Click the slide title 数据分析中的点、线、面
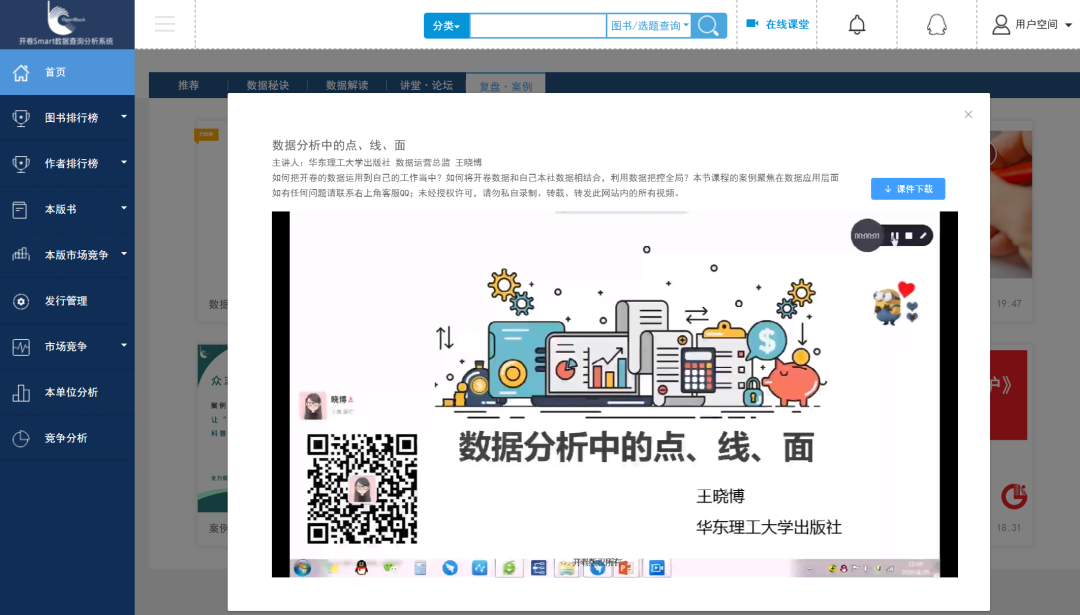Screen dimensions: 1080x615 (636, 448)
